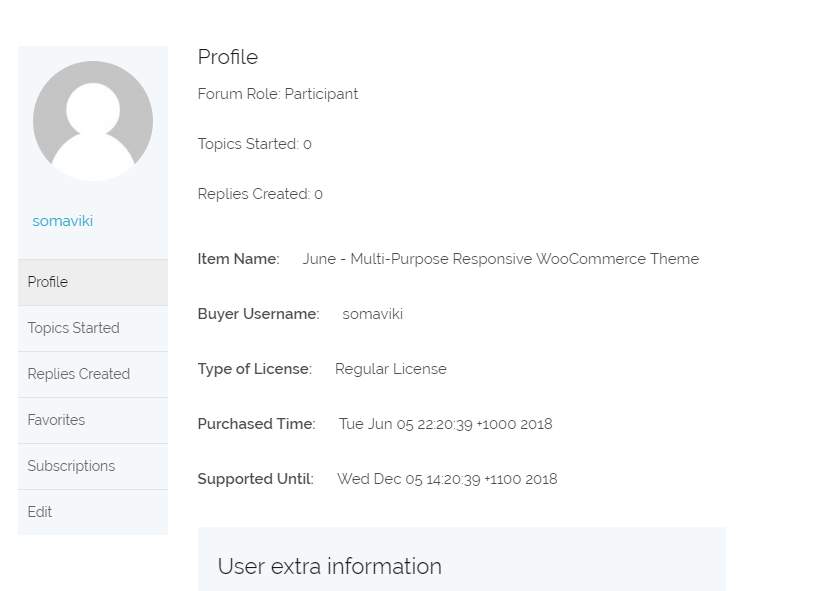Viewport: 819px width, 591px height.
Task: Click the User extra information heading
Action: coord(330,566)
